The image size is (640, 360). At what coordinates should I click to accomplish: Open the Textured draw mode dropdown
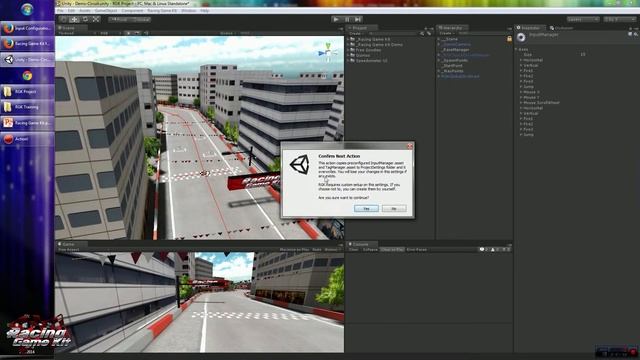[76, 33]
